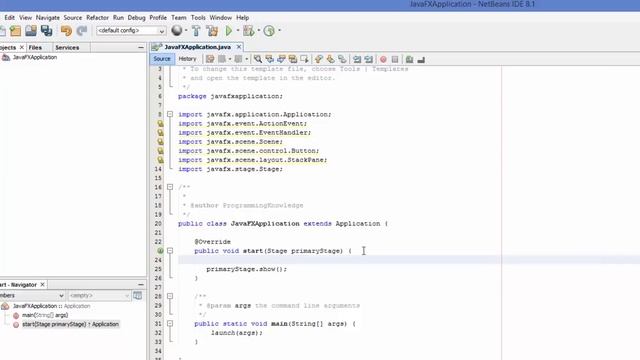Click the hint bulb at ActionEvent import
The image size is (640, 360).
coord(160,123)
